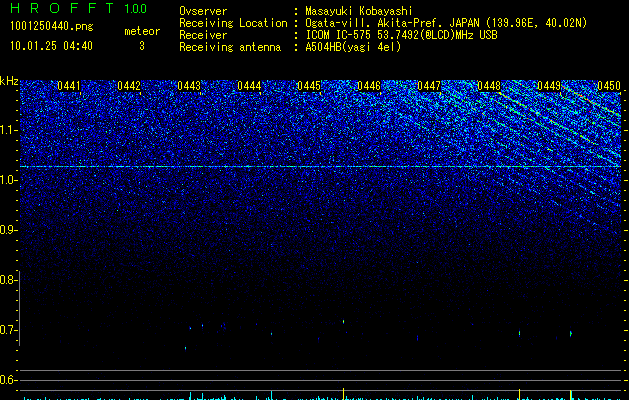Click the 1.0 frequency axis label
The height and width of the screenshot is (400, 629).
tap(8, 180)
